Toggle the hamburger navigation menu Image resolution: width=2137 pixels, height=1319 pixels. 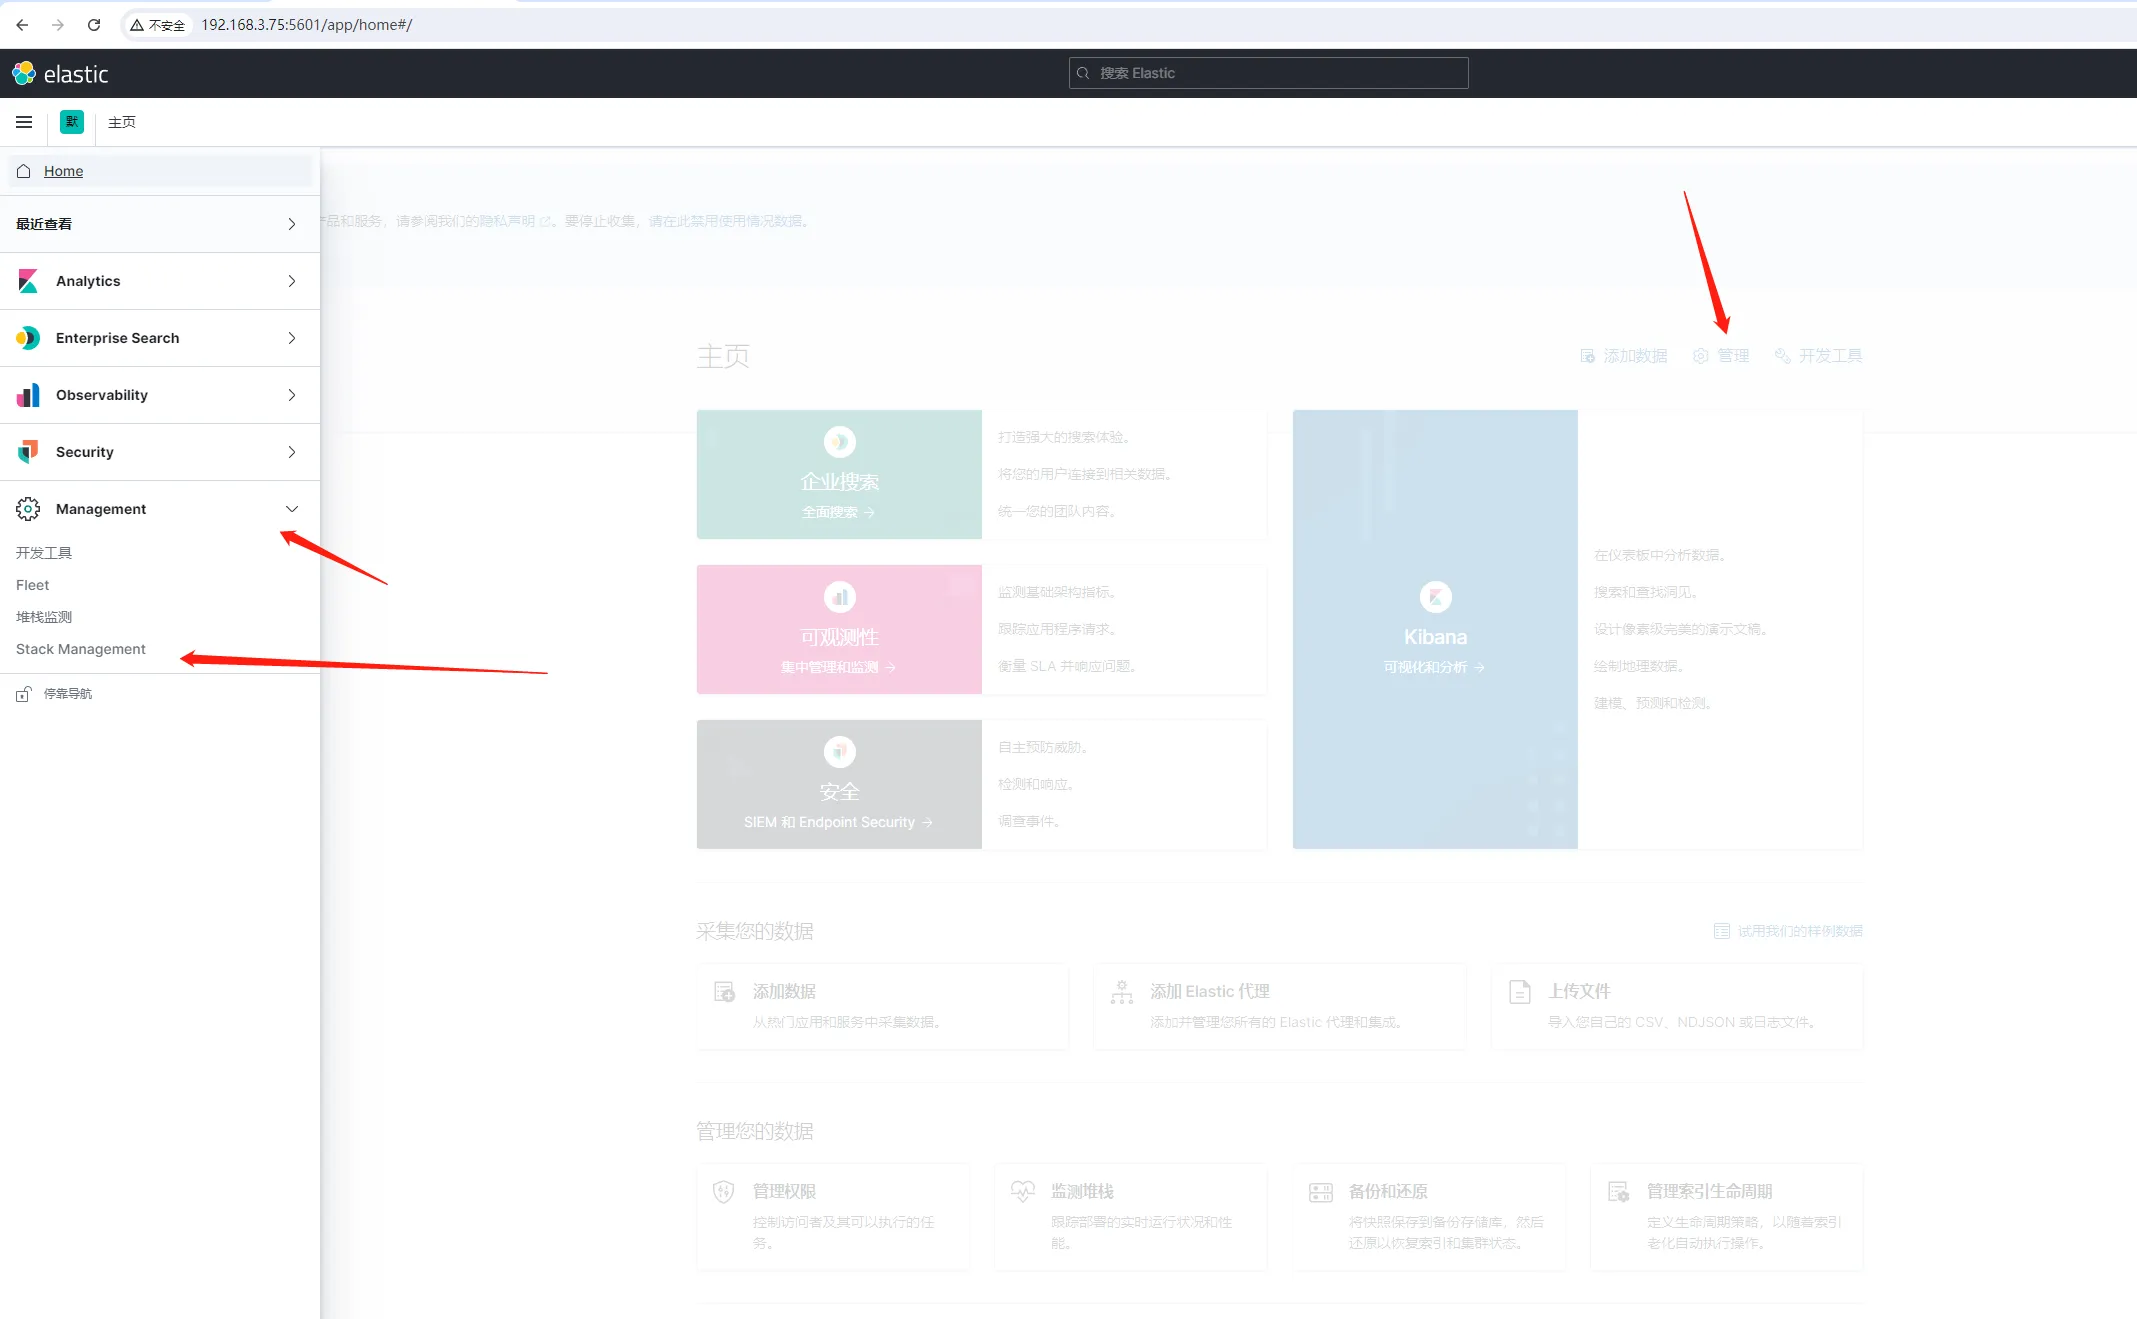[x=24, y=122]
